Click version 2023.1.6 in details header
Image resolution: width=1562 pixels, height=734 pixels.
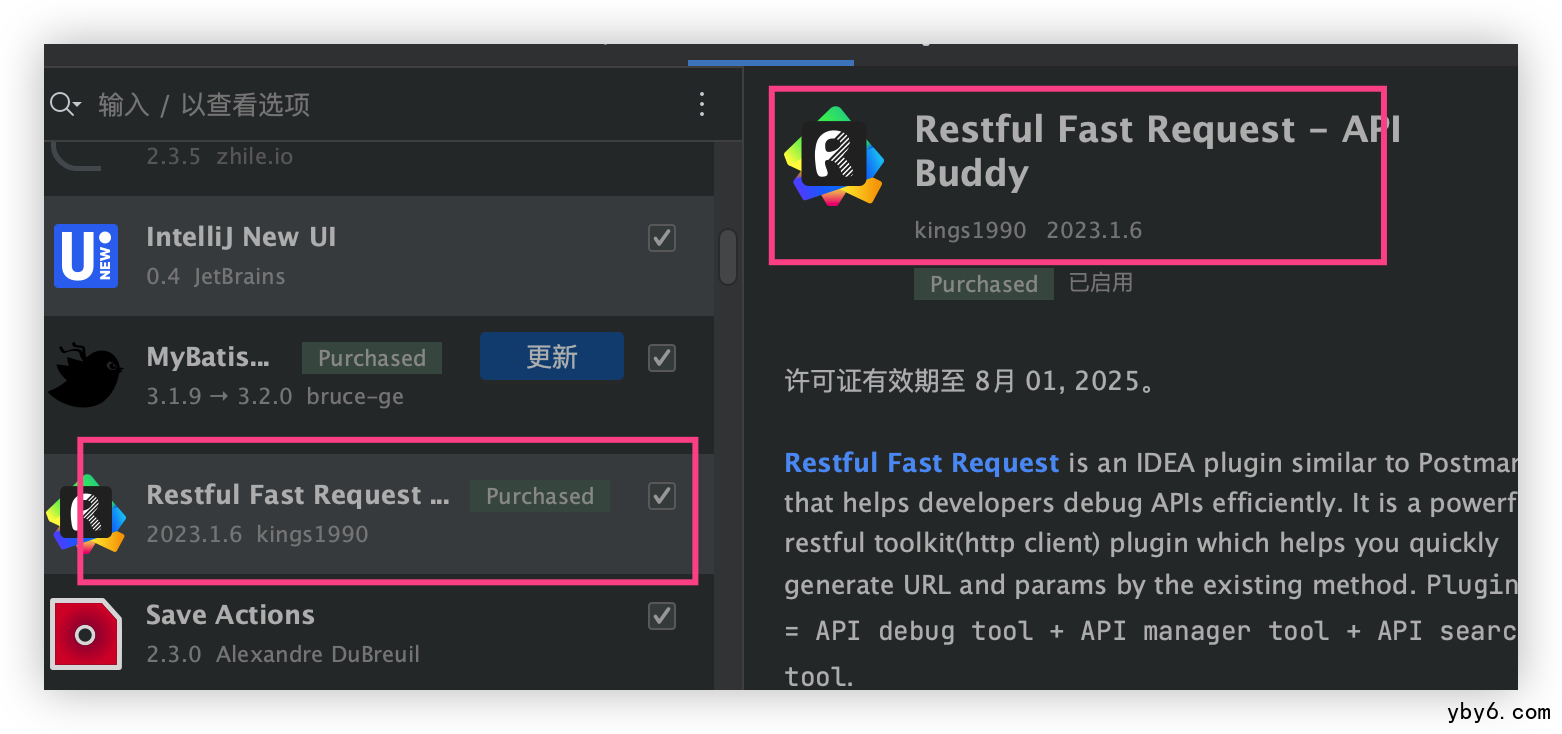(x=1094, y=230)
